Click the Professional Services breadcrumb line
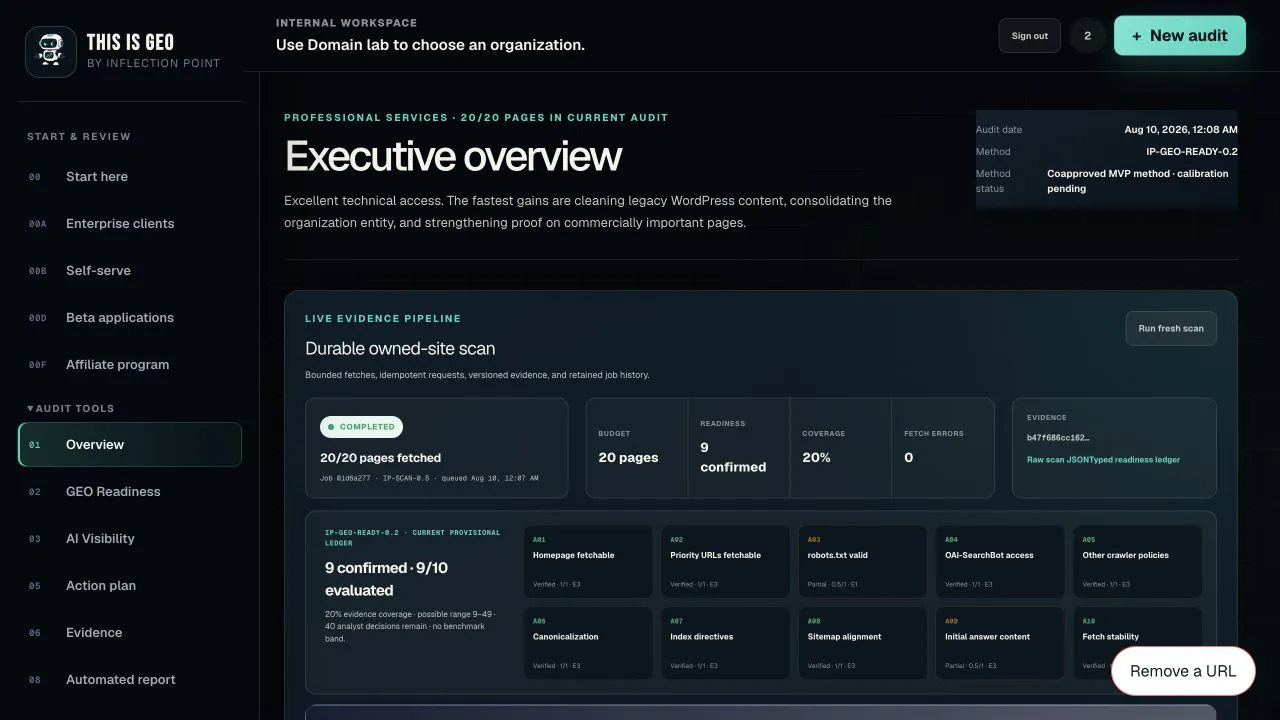The height and width of the screenshot is (720, 1280). pyautogui.click(x=476, y=118)
